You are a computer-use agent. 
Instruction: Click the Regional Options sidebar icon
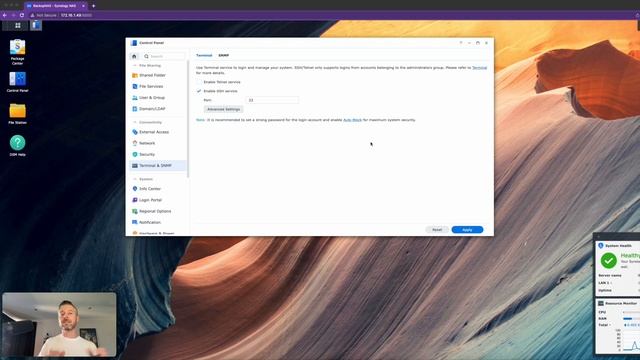coord(135,211)
